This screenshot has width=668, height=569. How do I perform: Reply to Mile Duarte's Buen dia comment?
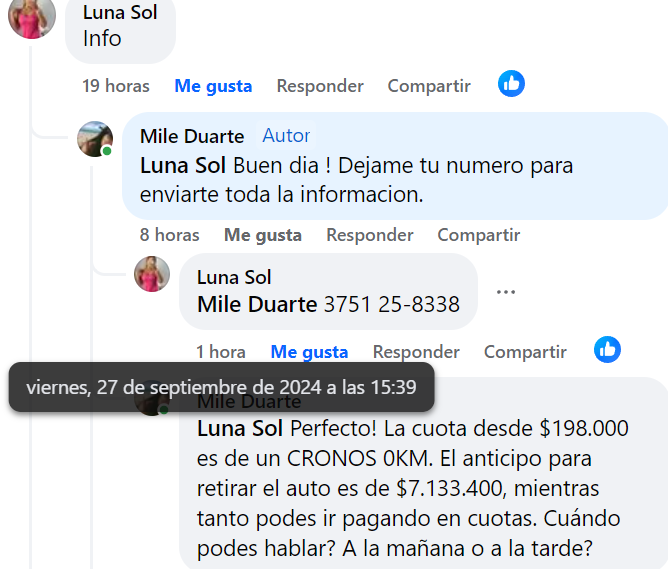(x=370, y=235)
